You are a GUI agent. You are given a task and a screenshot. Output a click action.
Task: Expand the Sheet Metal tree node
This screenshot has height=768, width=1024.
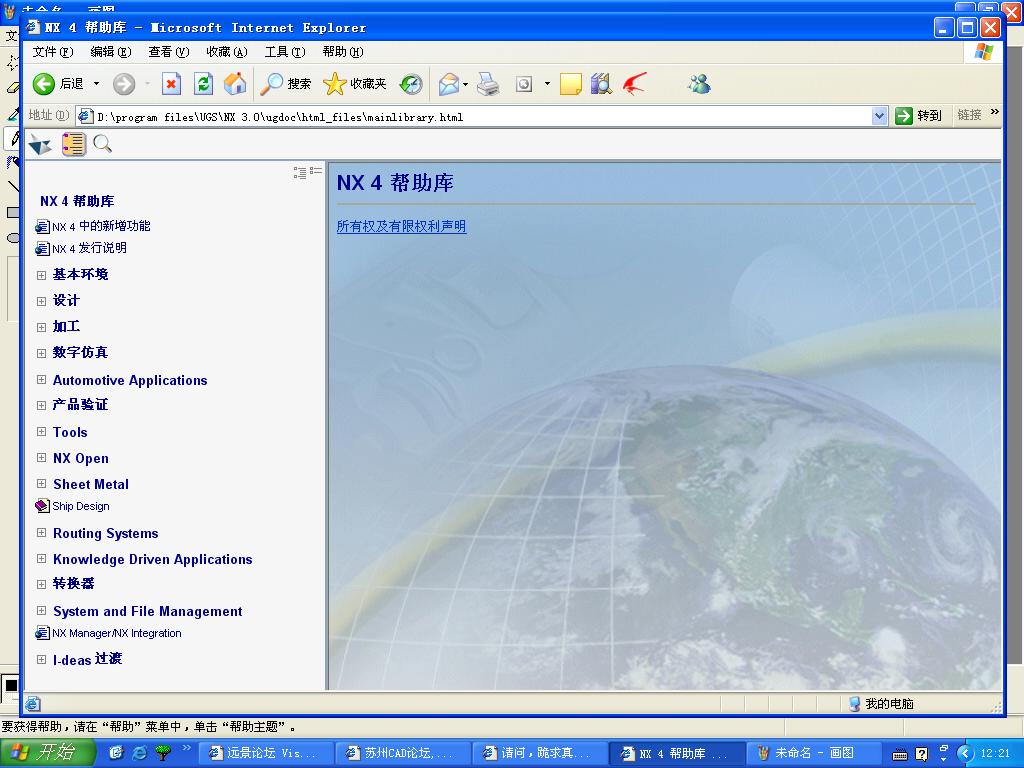41,484
